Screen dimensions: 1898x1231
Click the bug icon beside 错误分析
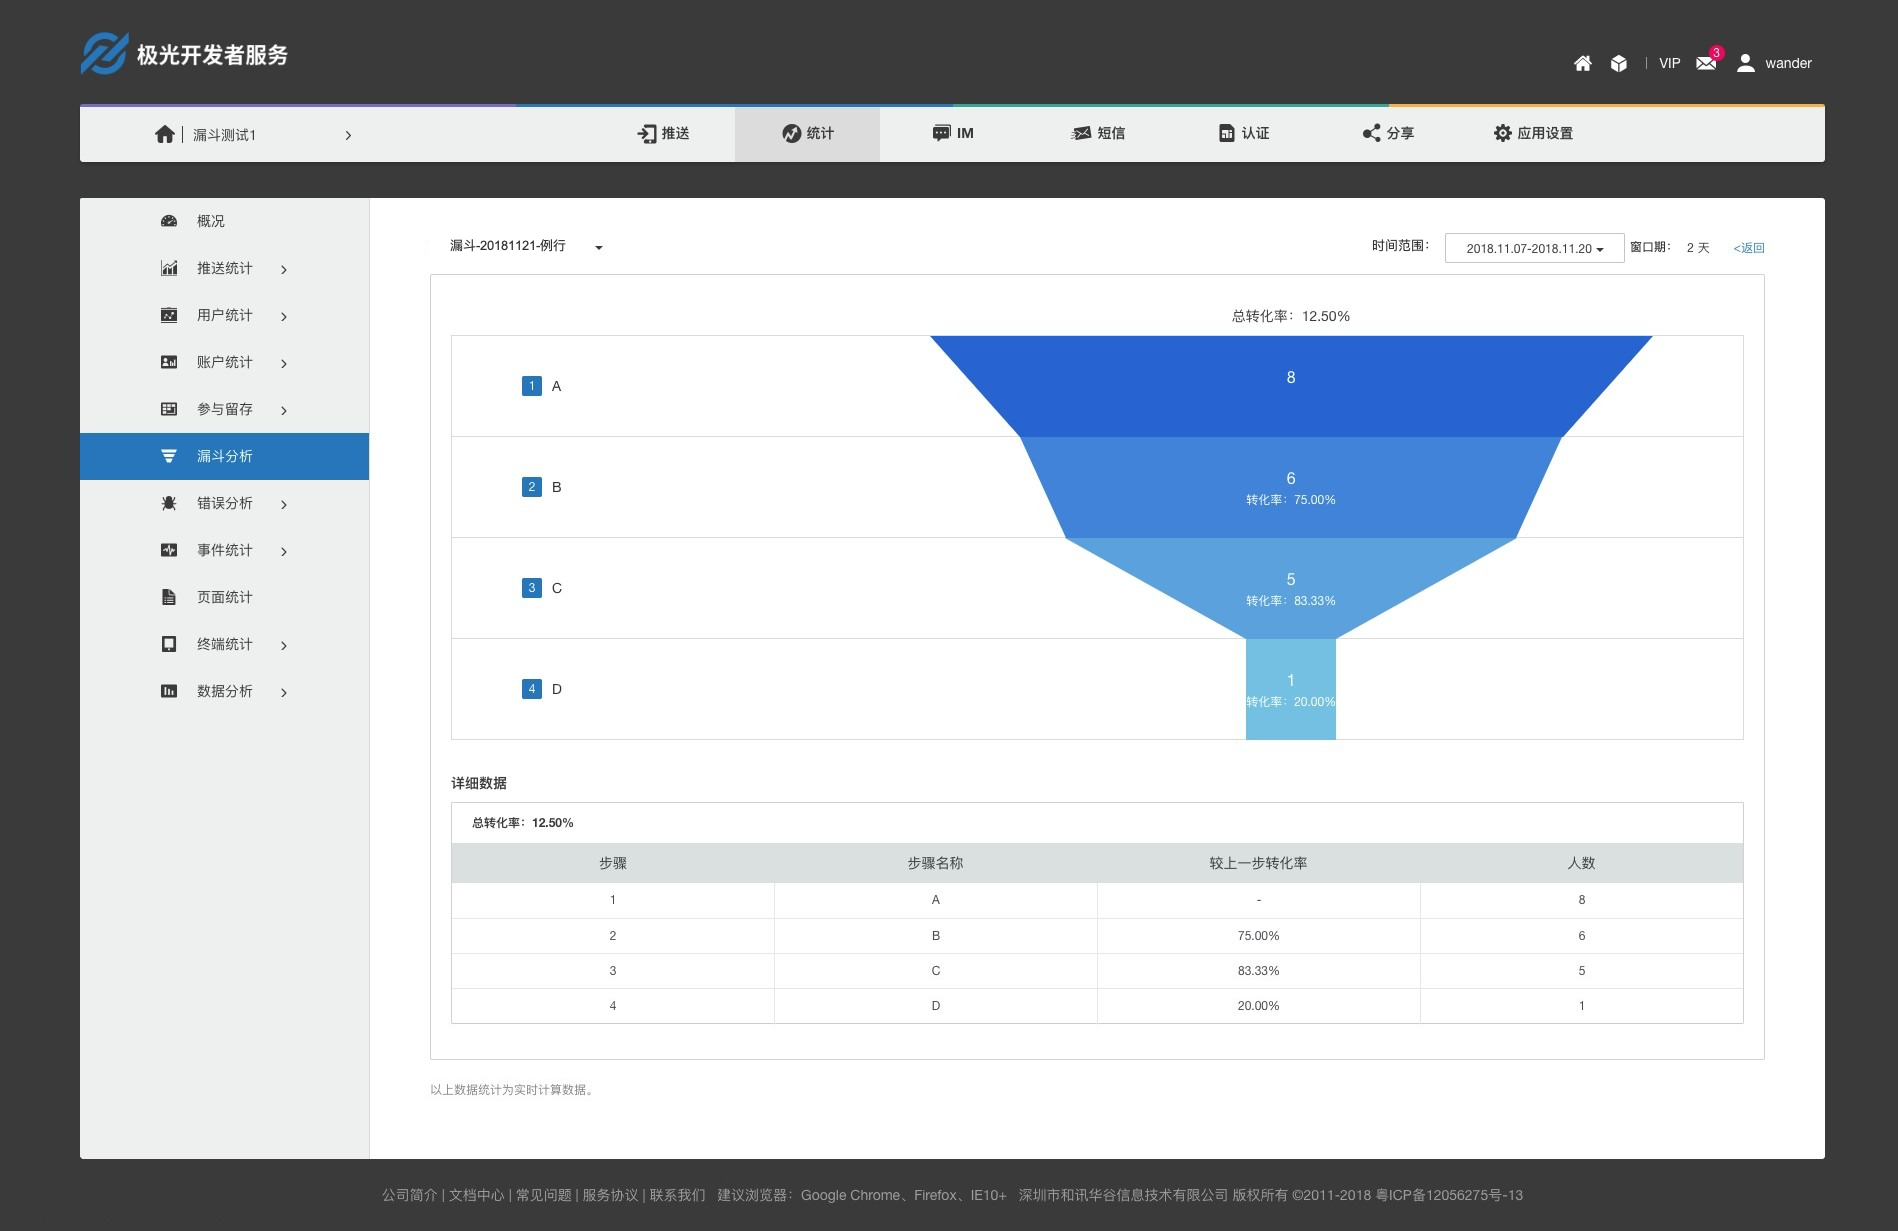pos(169,503)
